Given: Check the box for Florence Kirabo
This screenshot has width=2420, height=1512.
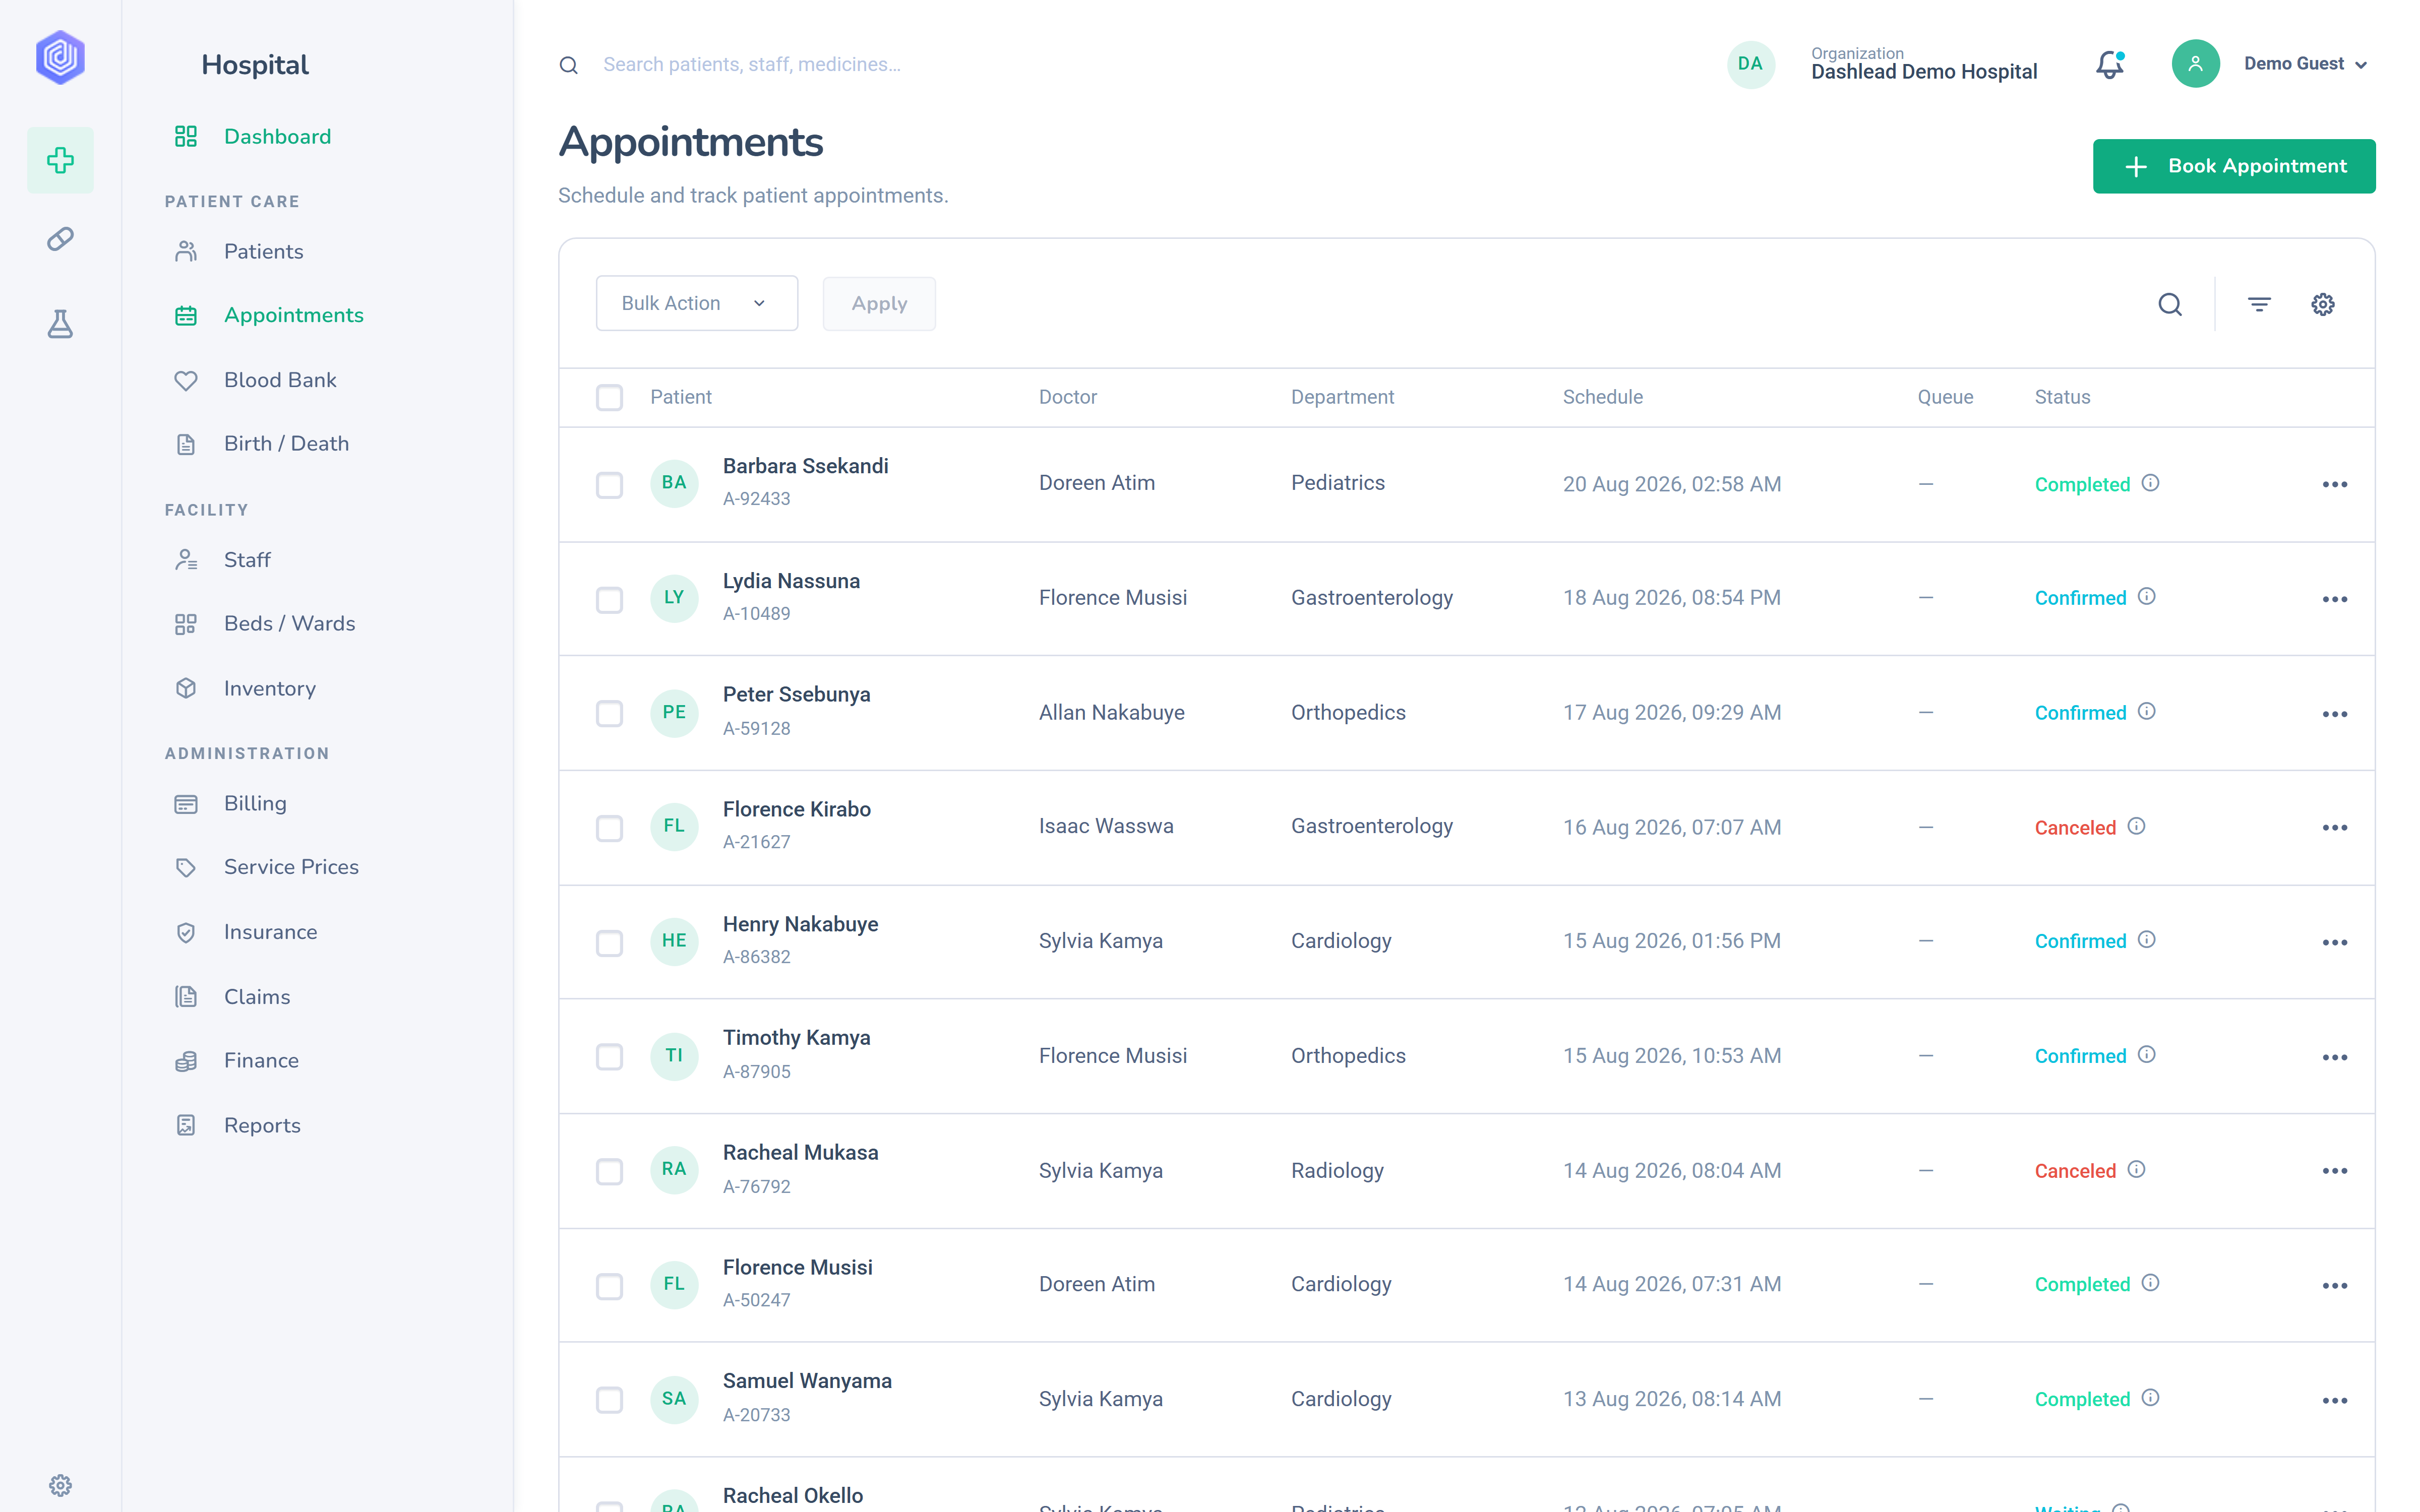Looking at the screenshot, I should click(x=609, y=828).
